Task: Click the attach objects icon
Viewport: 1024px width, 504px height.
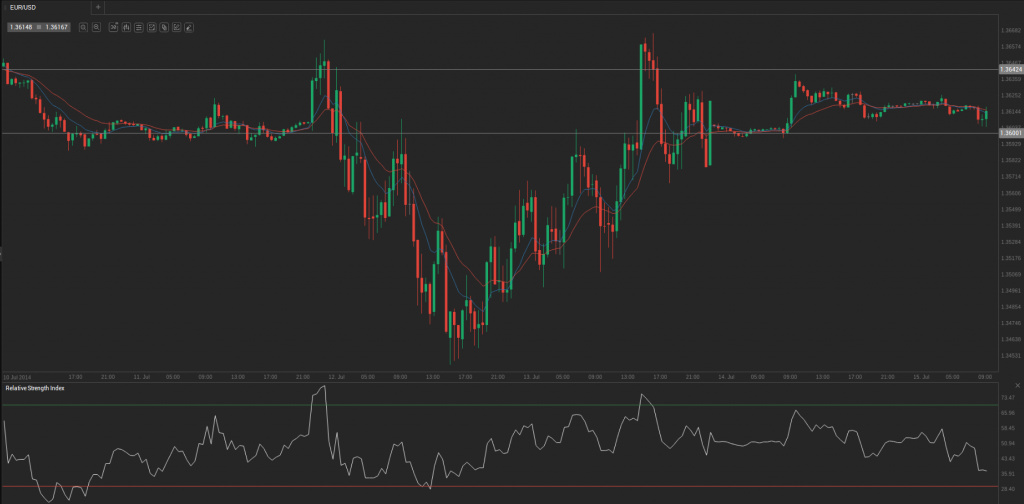Action: (x=163, y=27)
